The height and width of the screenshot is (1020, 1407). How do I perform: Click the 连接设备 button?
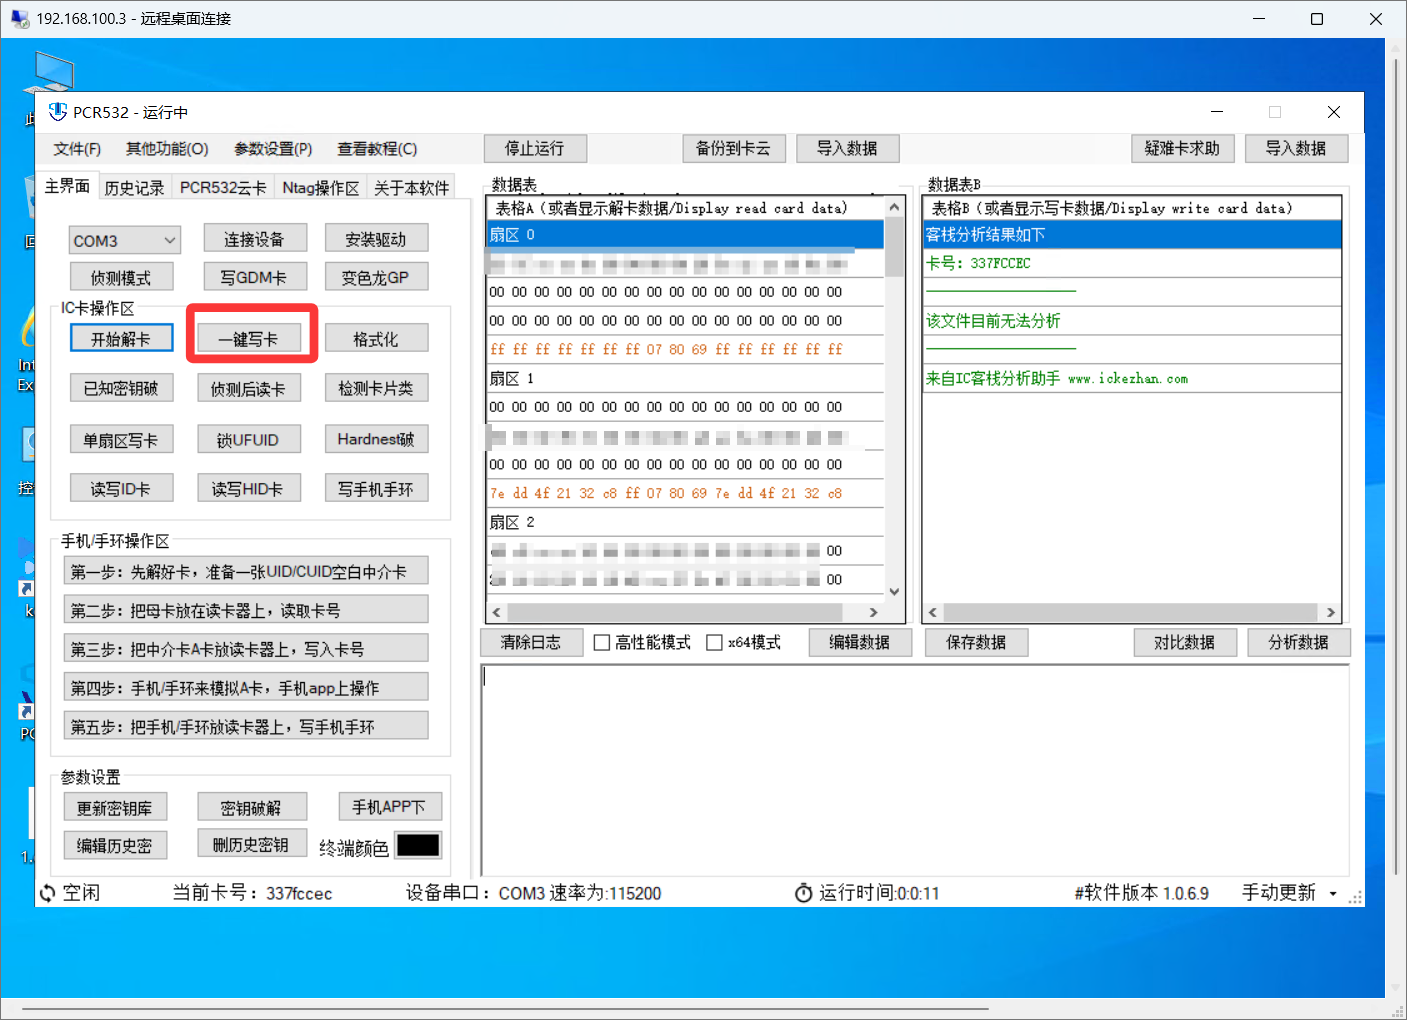(254, 239)
